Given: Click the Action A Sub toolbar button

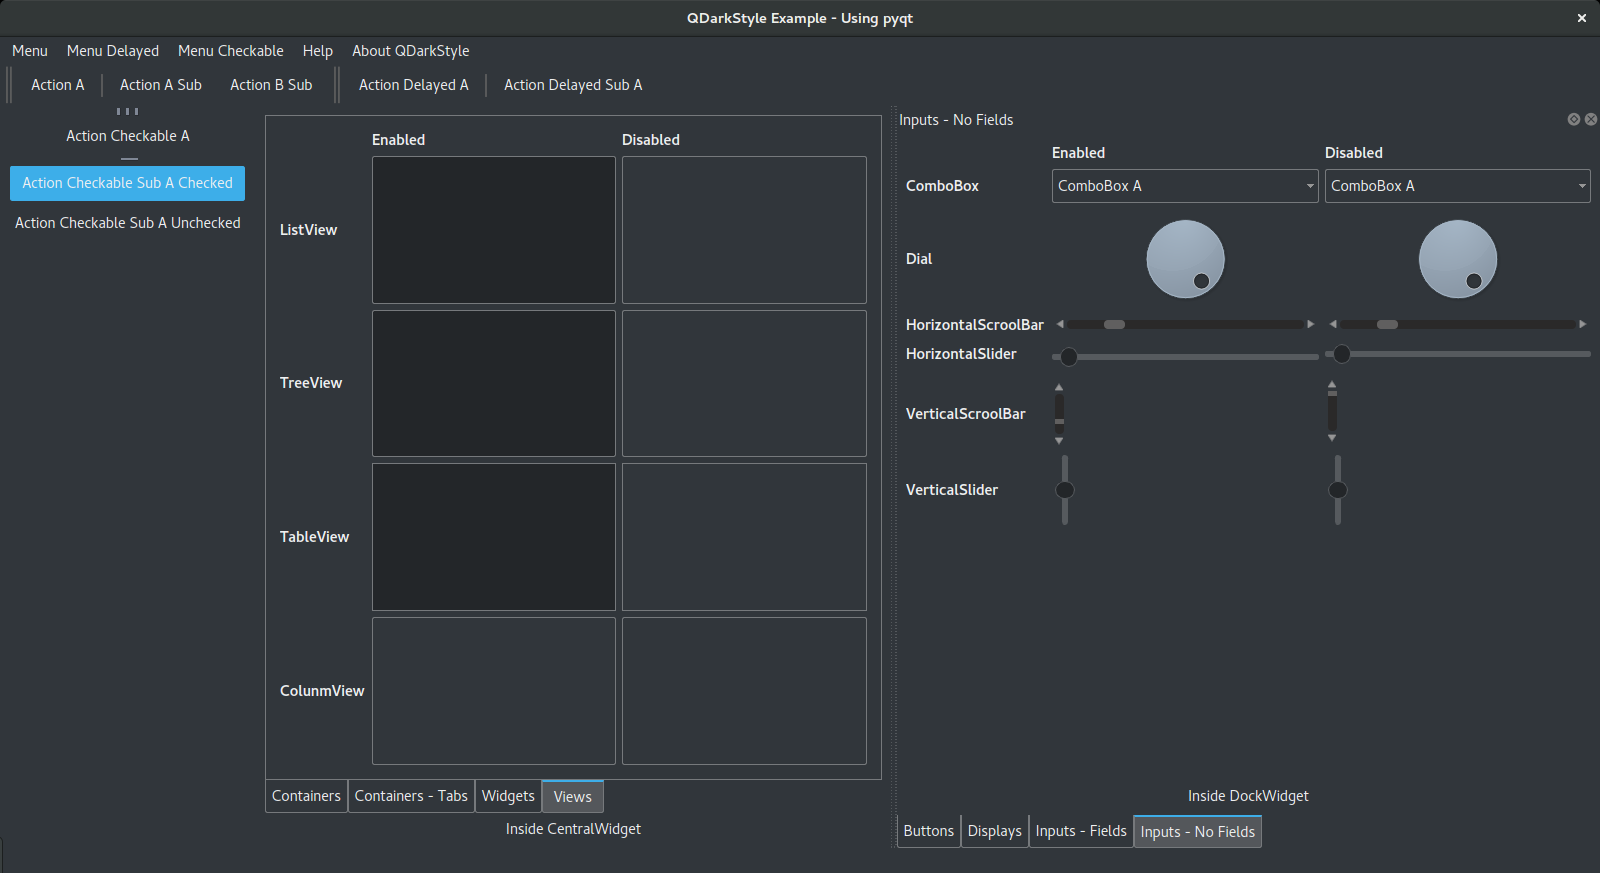Looking at the screenshot, I should click(x=161, y=85).
